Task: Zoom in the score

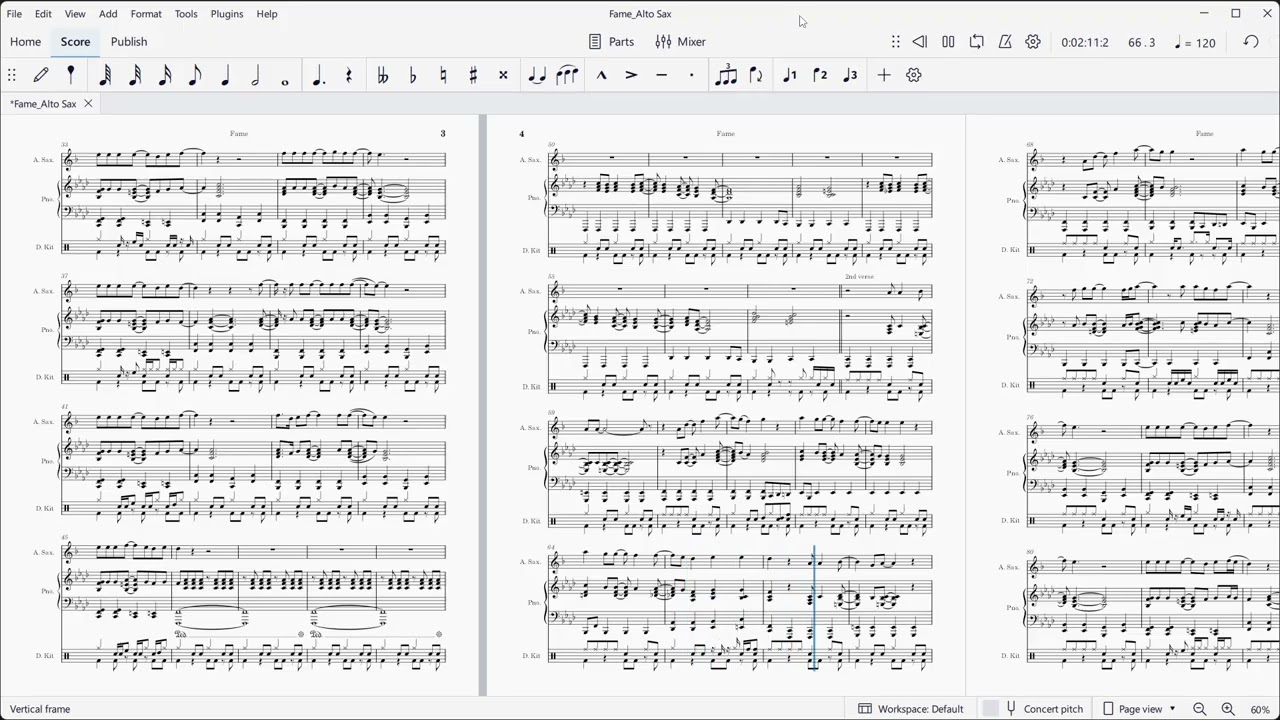Action: coord(1228,709)
